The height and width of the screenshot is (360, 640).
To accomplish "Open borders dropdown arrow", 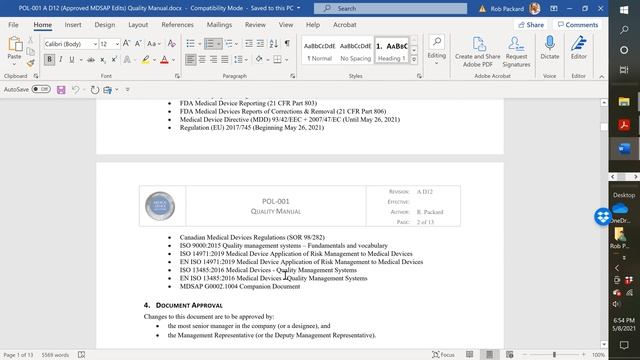I will [287, 60].
